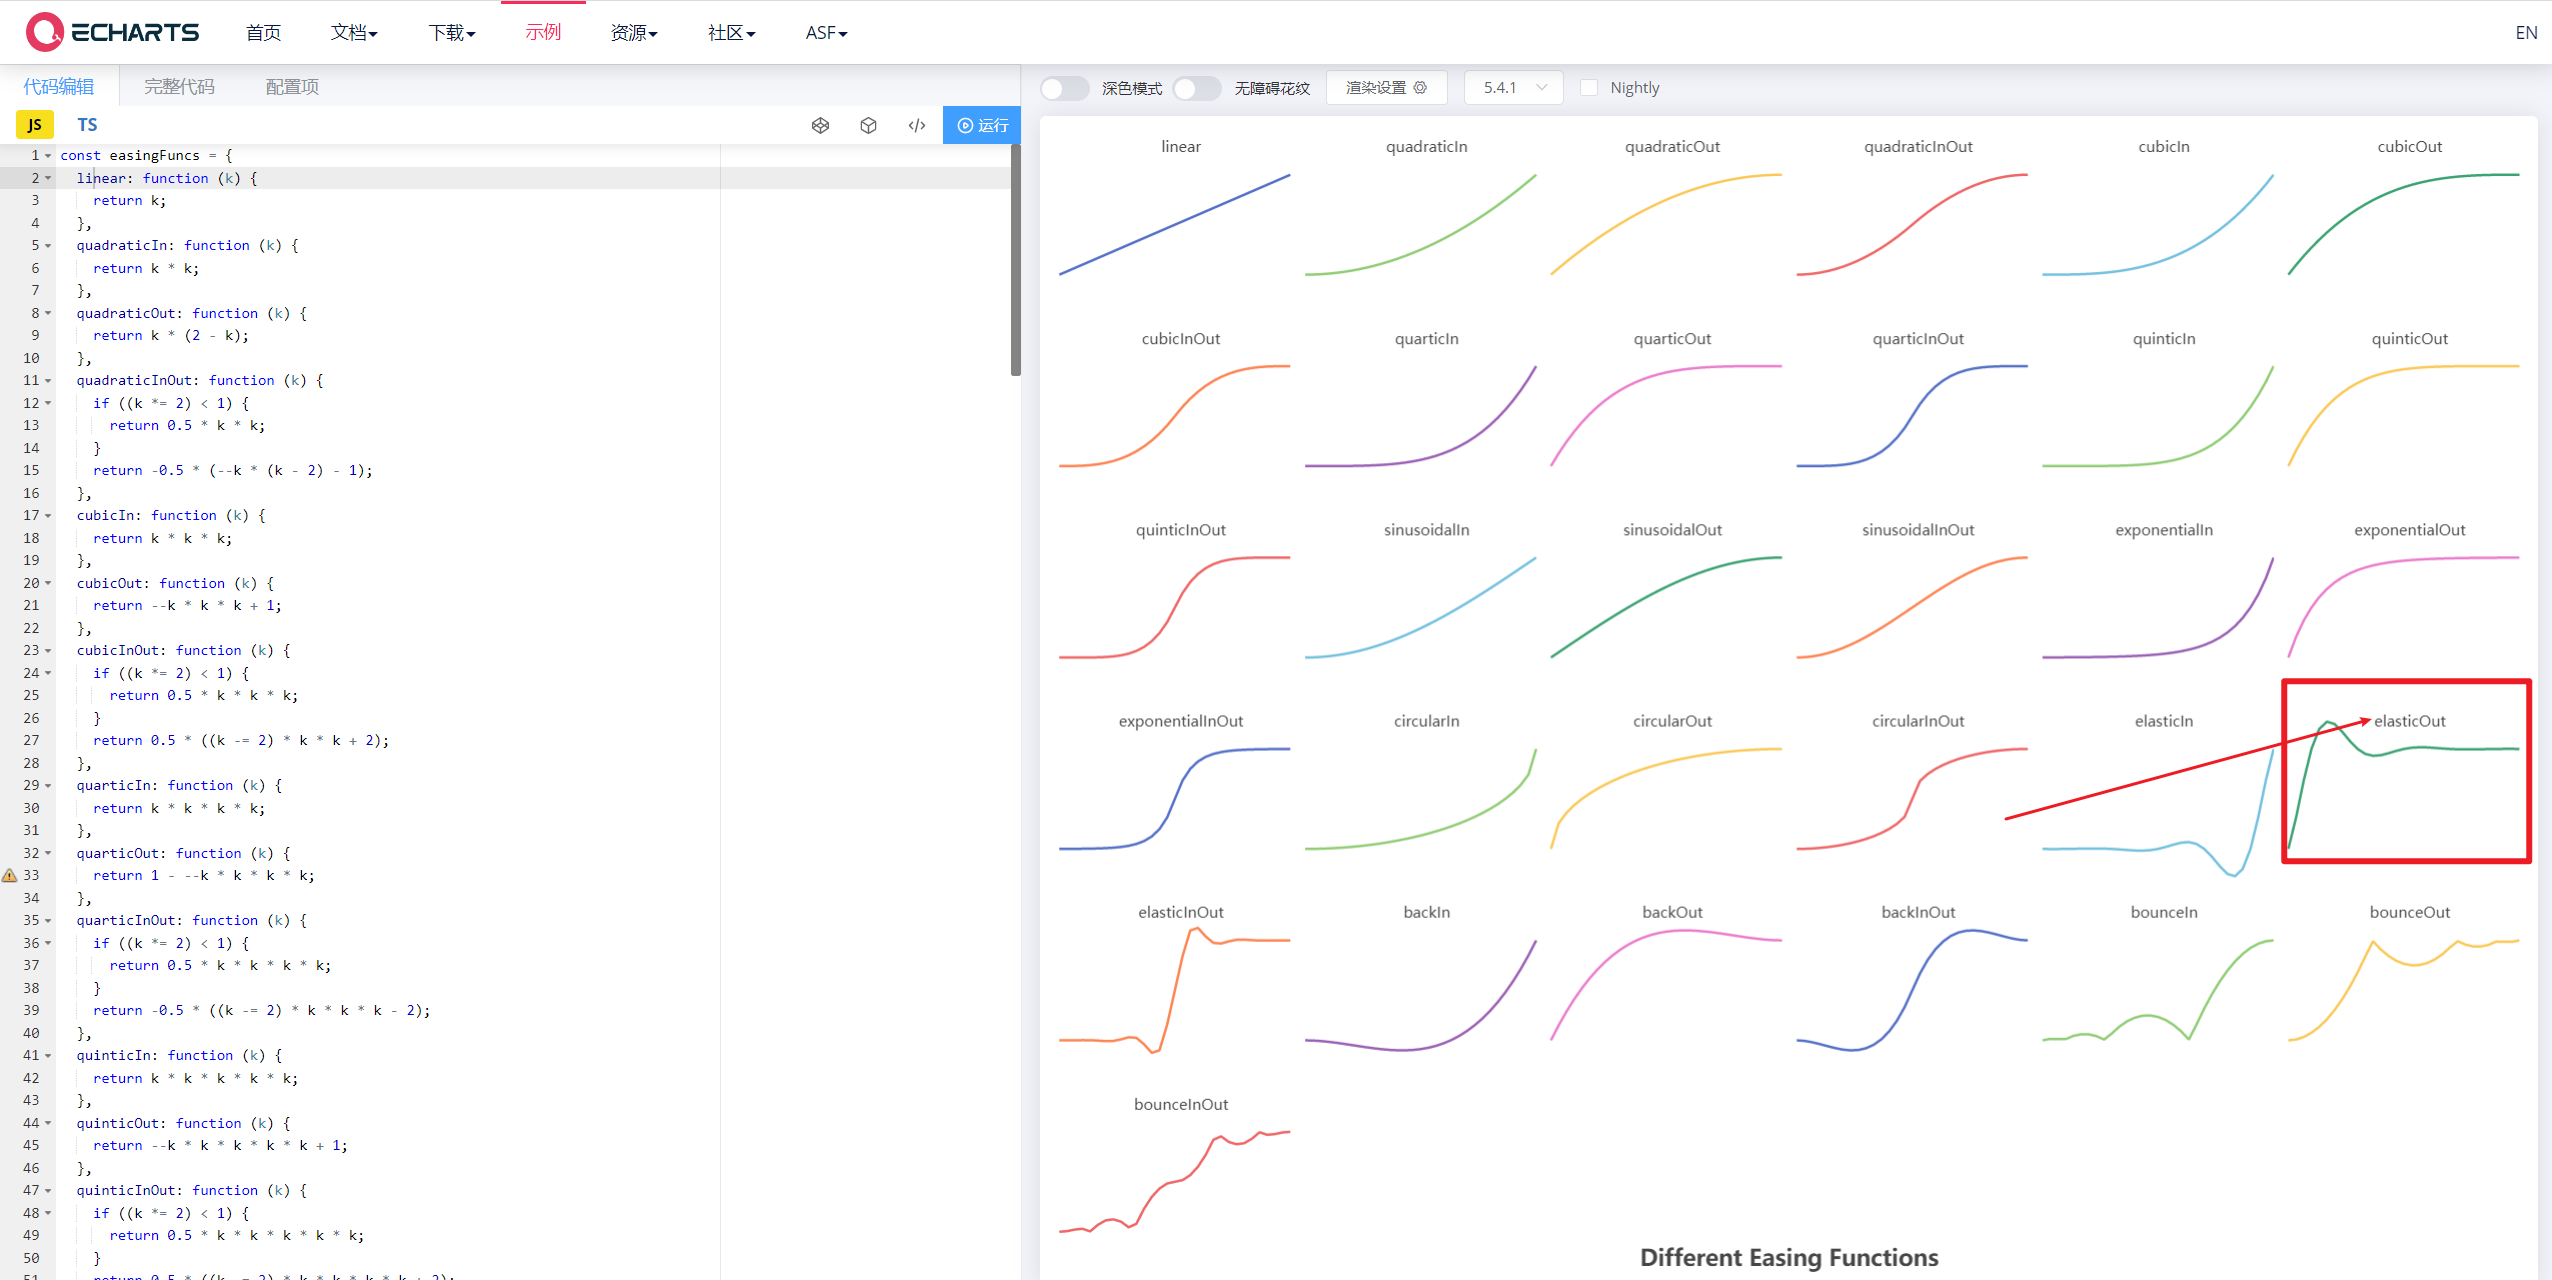Screen dimensions: 2552x1280
Task: Open the 5.4.1 version dropdown
Action: point(1513,88)
